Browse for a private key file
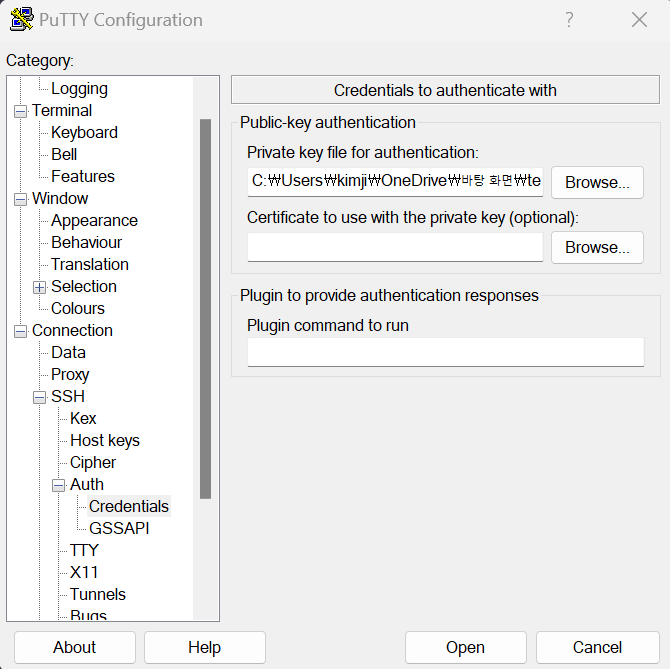Image resolution: width=670 pixels, height=669 pixels. pyautogui.click(x=597, y=182)
